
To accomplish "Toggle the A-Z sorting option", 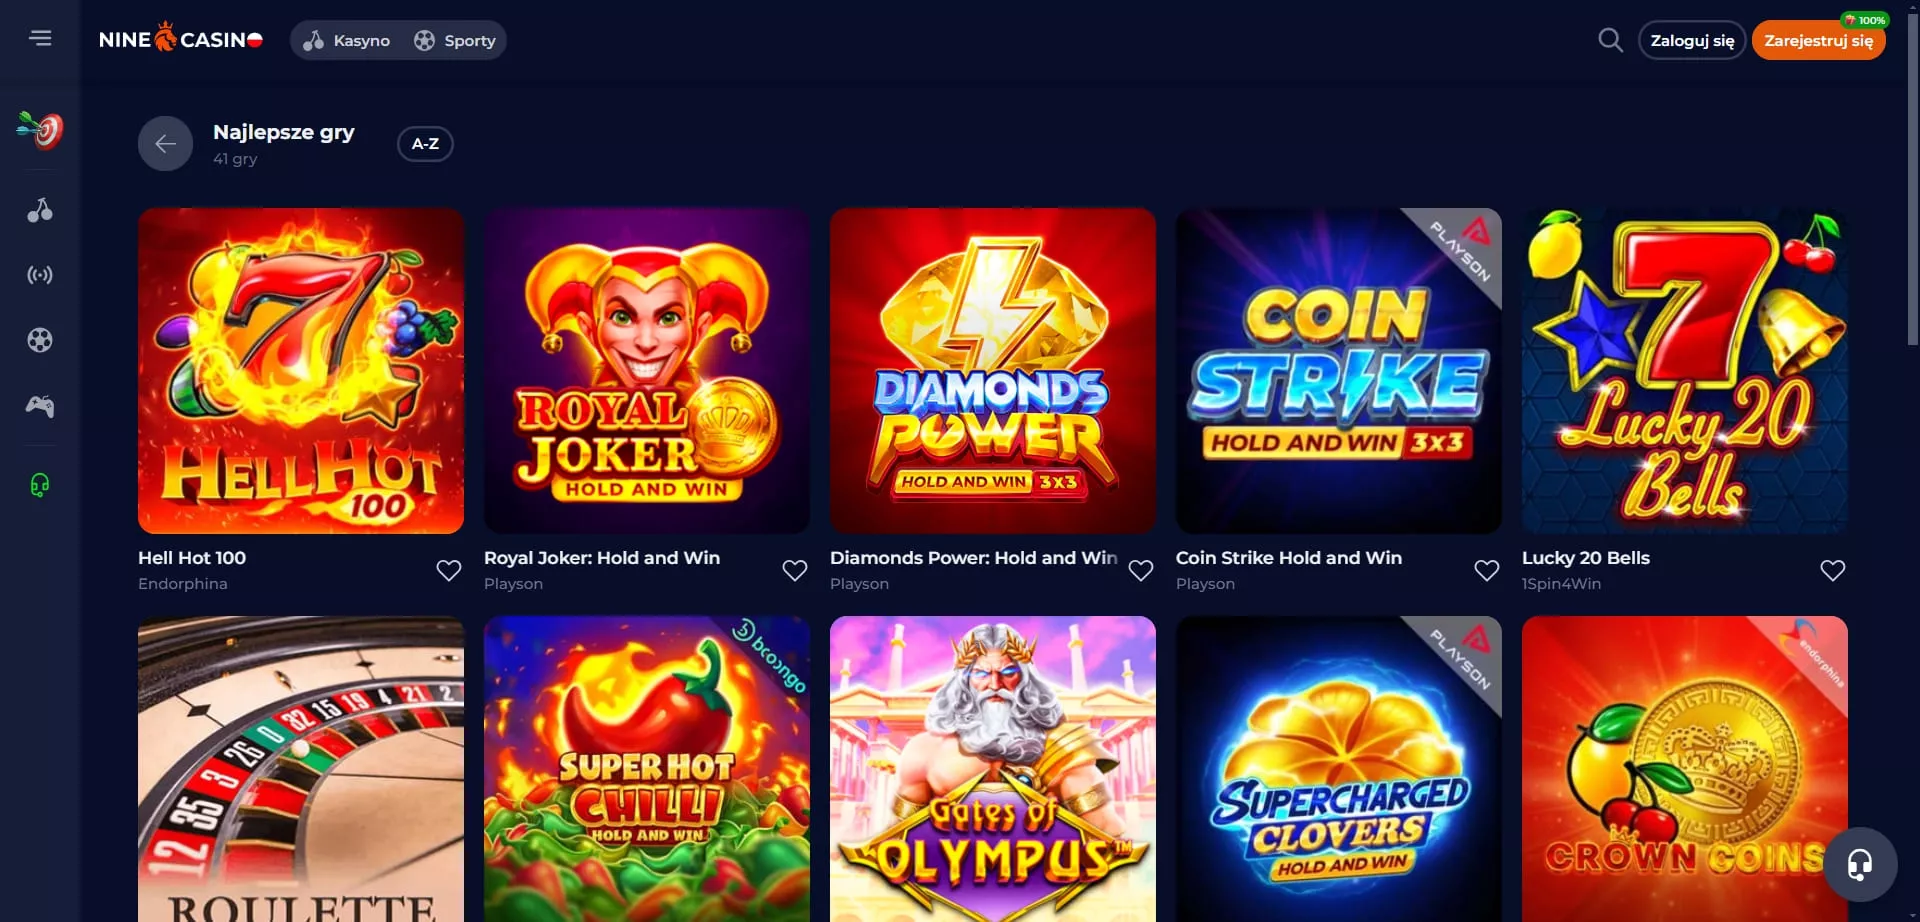I will 425,144.
